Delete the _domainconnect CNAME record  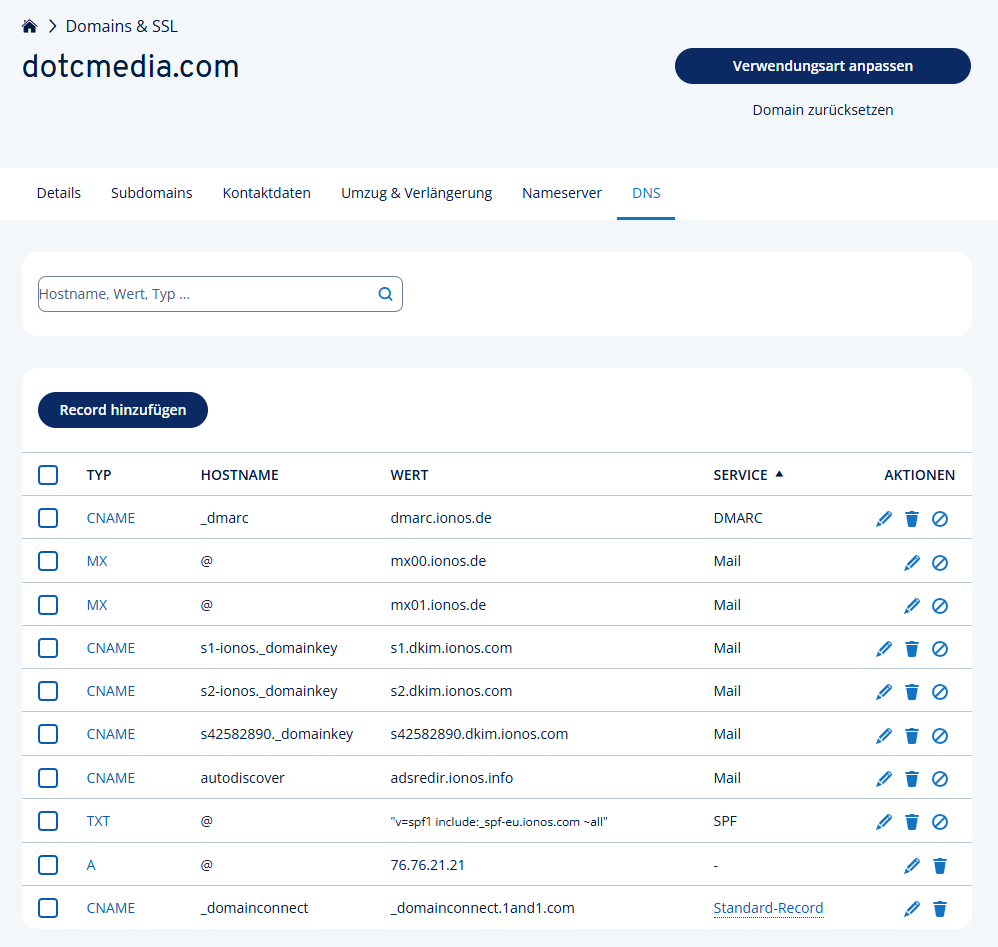pyautogui.click(x=940, y=908)
